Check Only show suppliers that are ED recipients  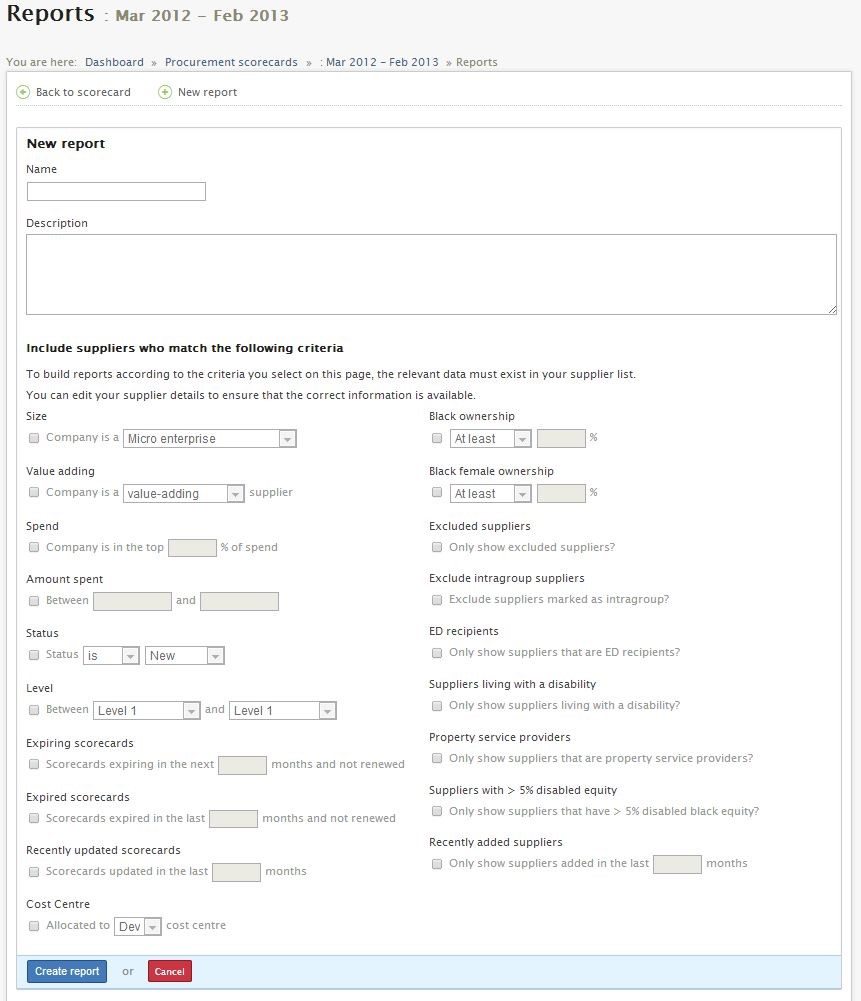pos(437,653)
